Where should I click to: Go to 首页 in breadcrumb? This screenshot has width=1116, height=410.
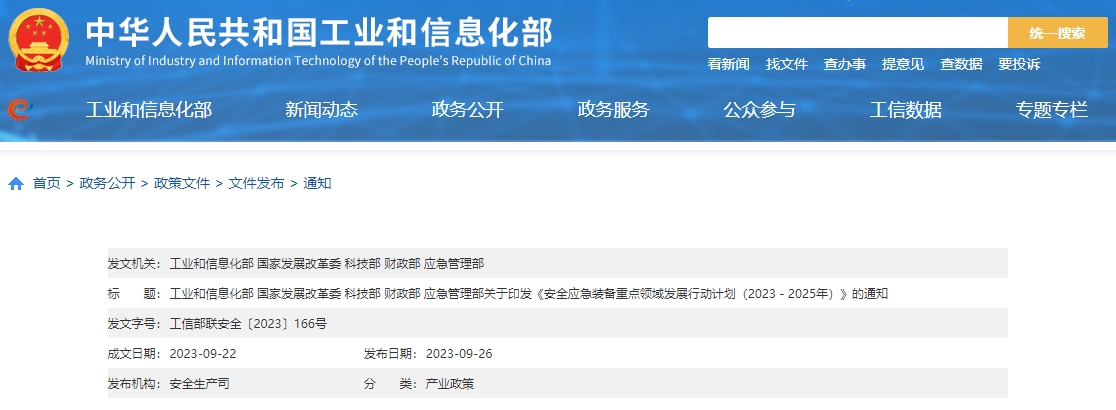pyautogui.click(x=46, y=184)
